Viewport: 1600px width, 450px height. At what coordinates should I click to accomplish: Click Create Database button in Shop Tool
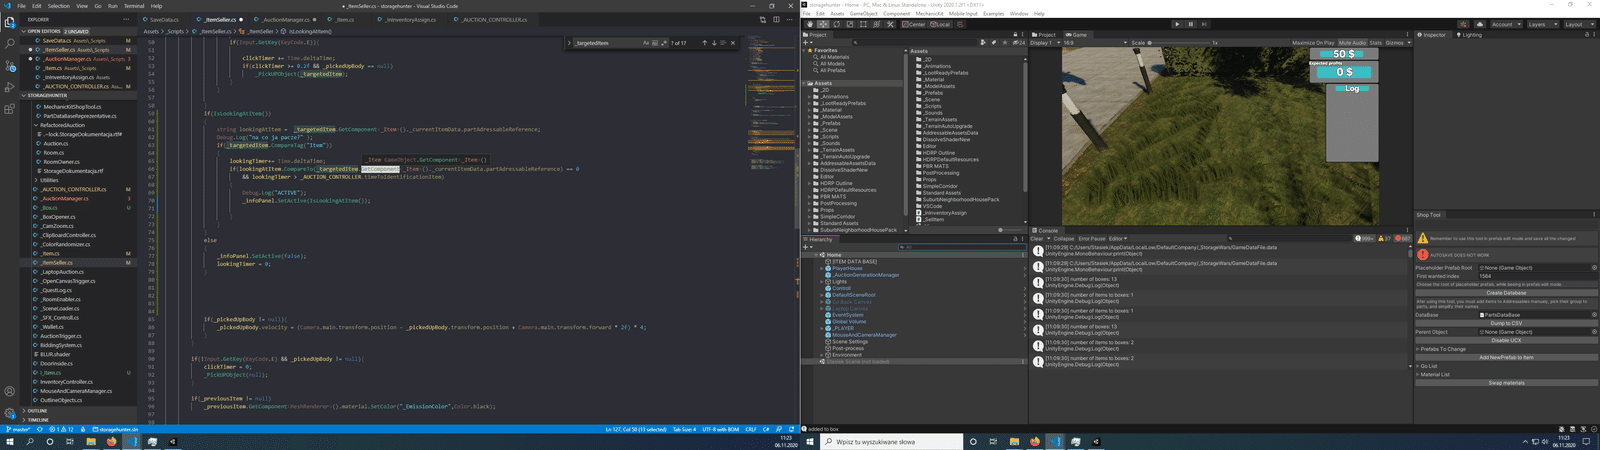tap(1506, 293)
